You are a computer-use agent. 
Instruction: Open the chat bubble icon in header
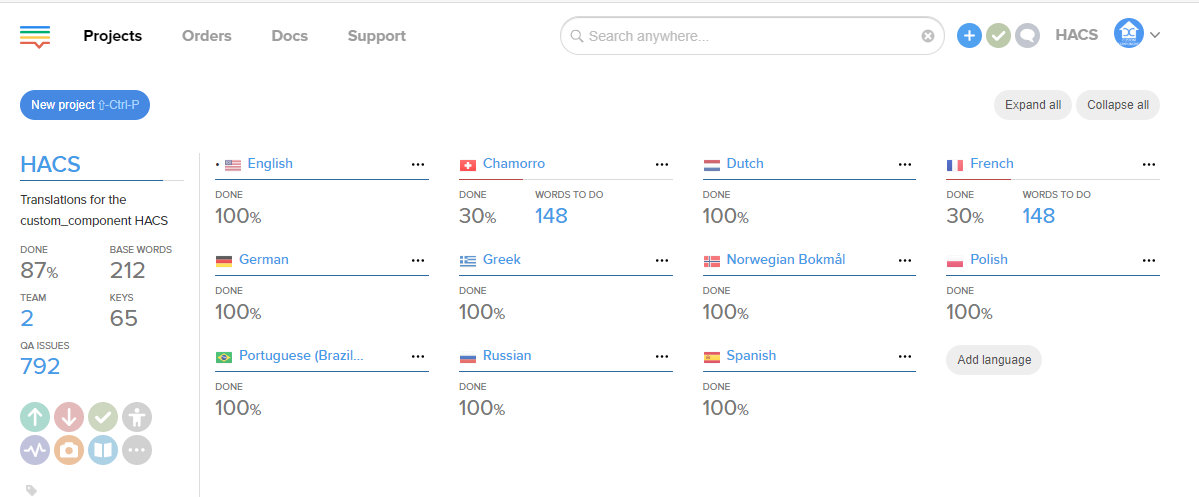1027,36
